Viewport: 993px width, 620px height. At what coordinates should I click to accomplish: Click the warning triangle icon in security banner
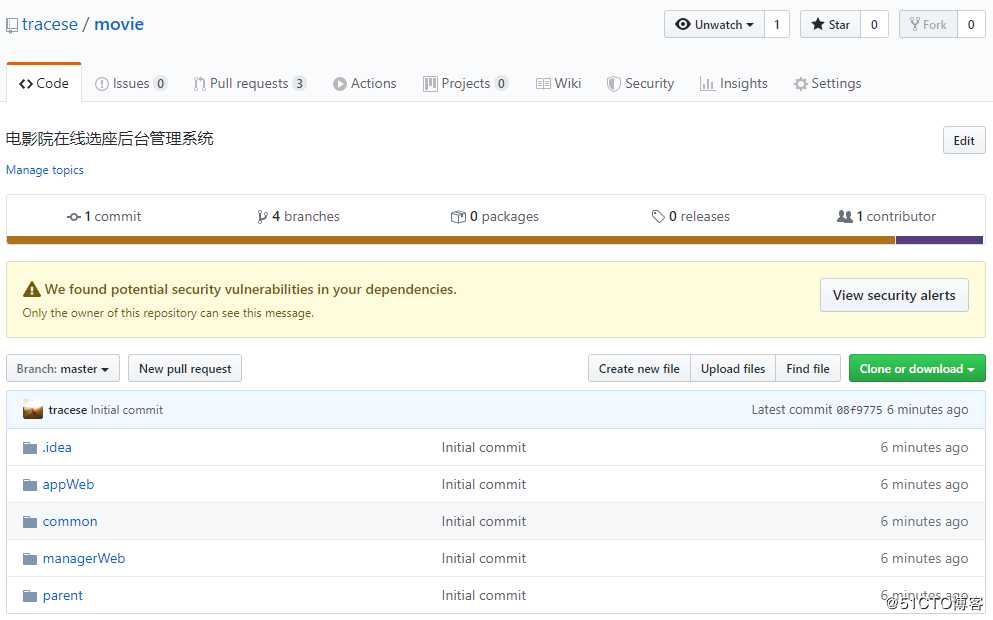pos(32,290)
